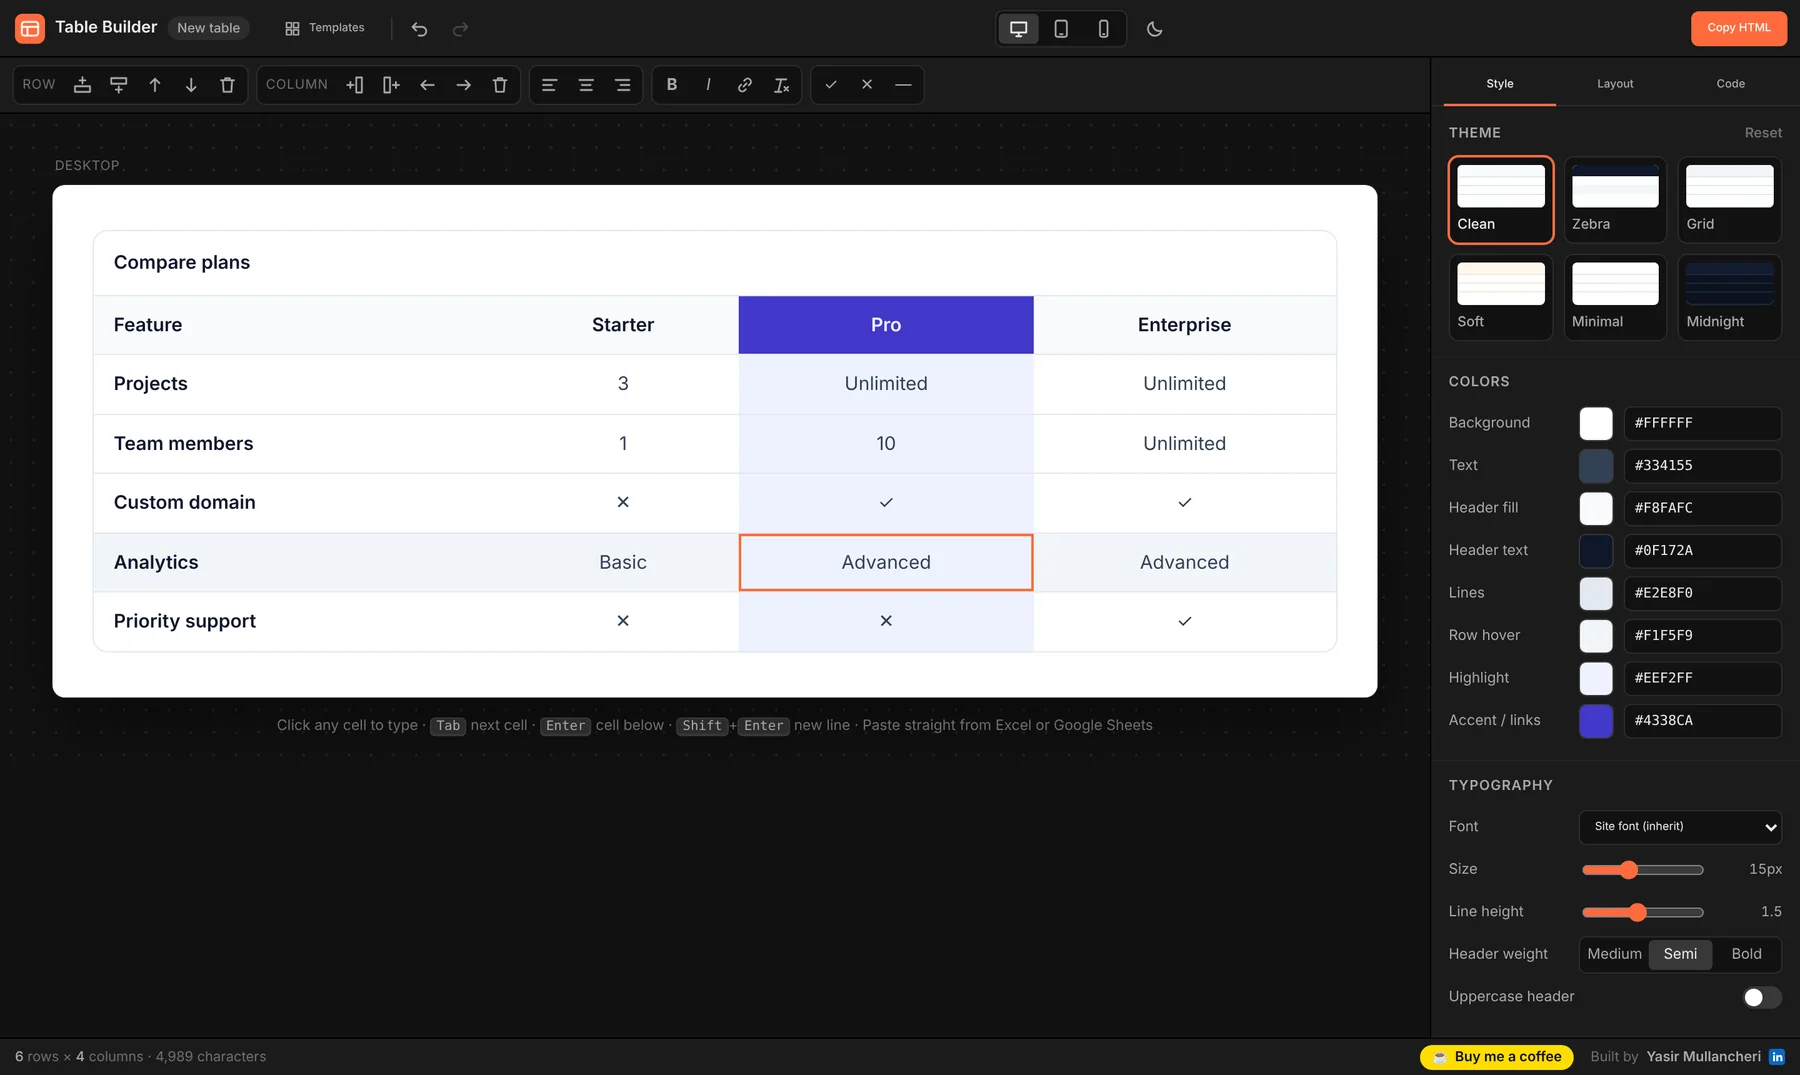Insert a checkmark symbol into the cell
The width and height of the screenshot is (1800, 1075).
click(x=830, y=85)
